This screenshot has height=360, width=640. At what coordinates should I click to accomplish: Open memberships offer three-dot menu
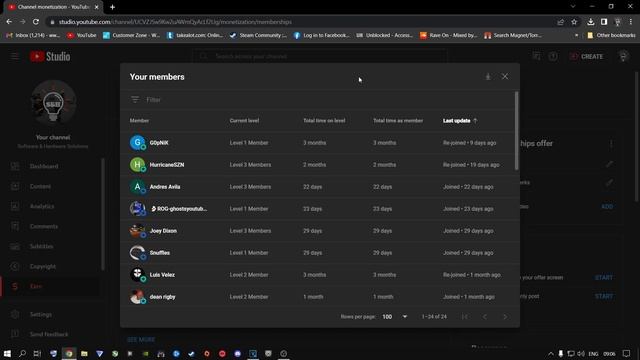click(x=611, y=144)
